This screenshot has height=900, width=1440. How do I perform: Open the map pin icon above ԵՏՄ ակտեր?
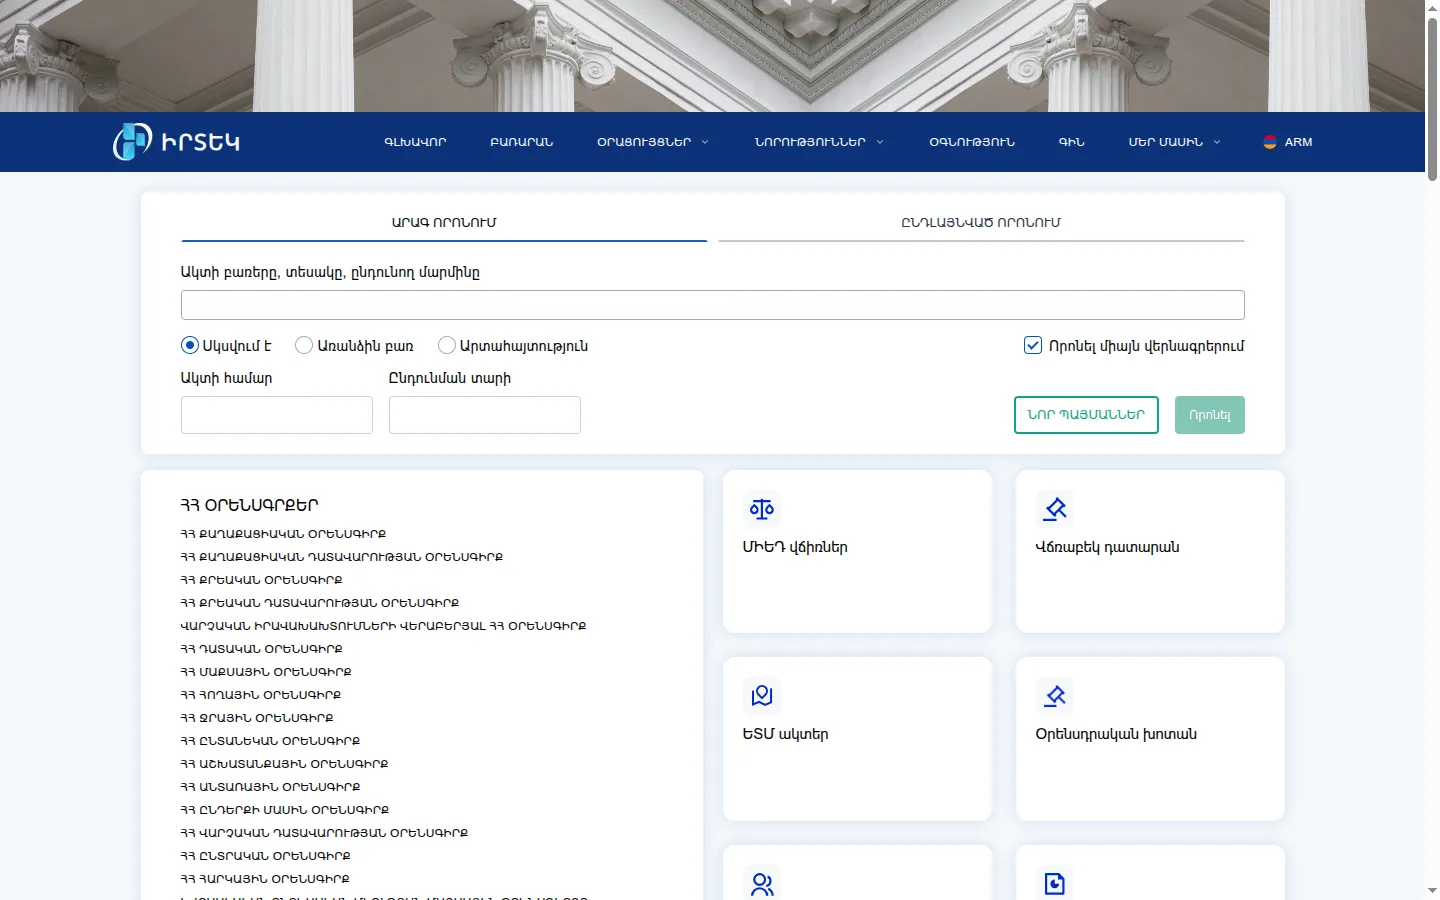[762, 696]
